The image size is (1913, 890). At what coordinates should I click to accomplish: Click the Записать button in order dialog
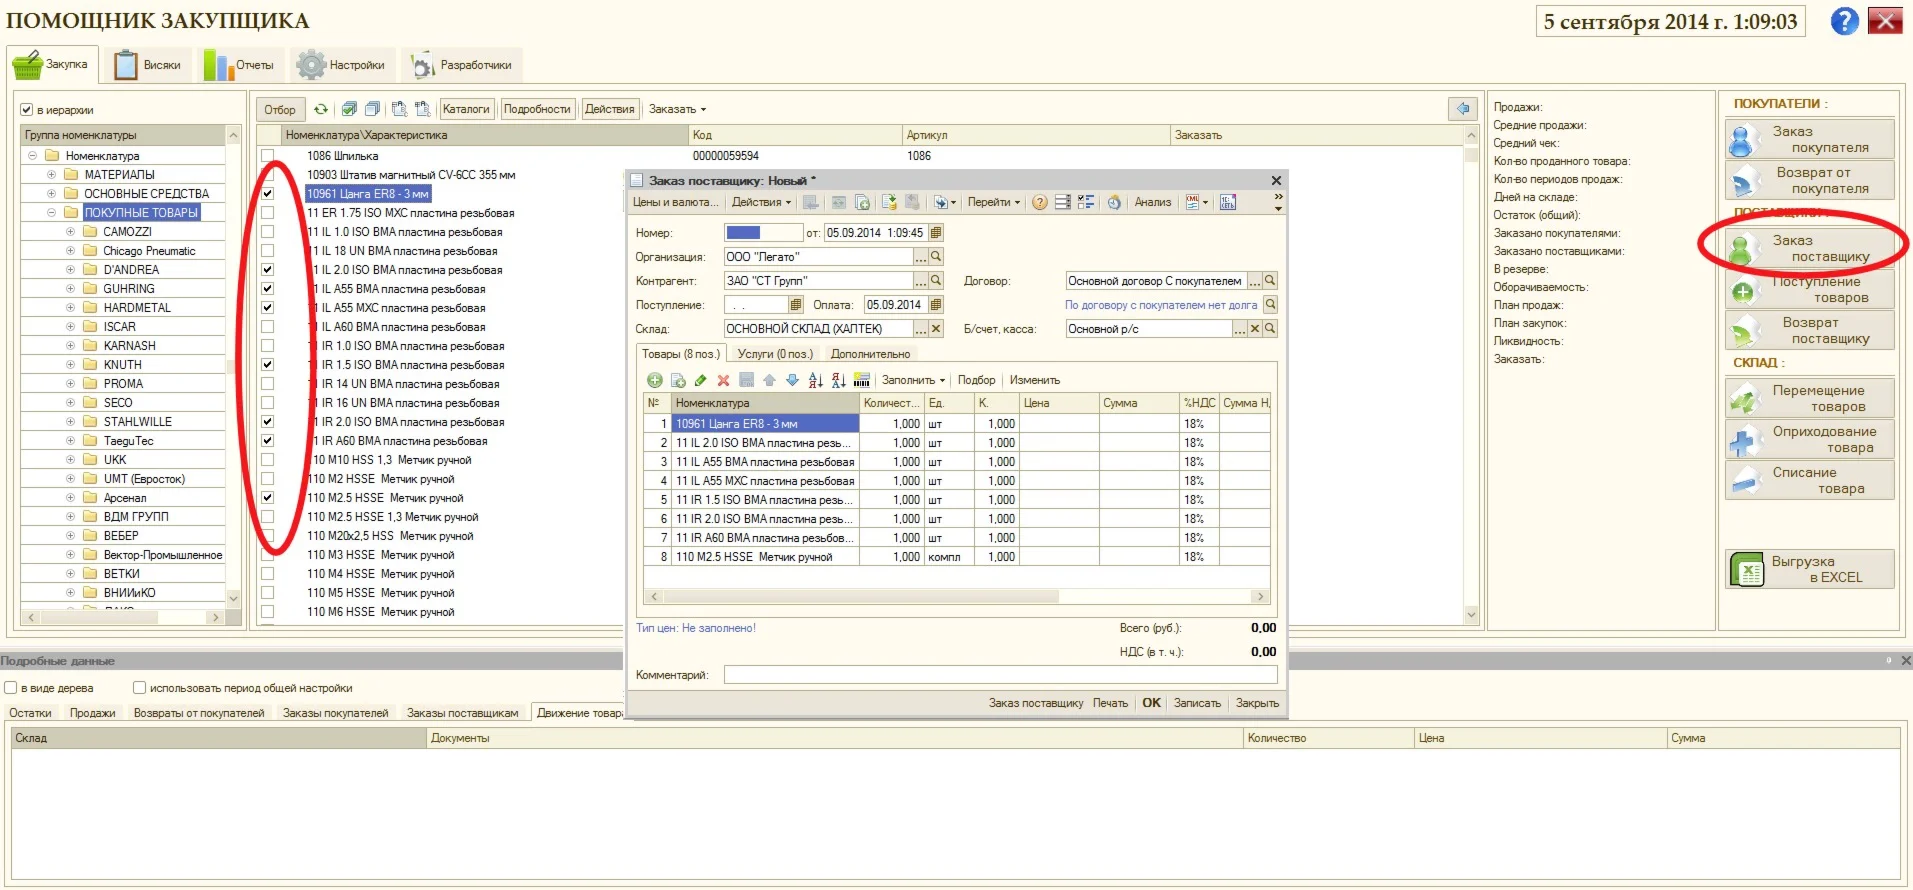(x=1197, y=703)
